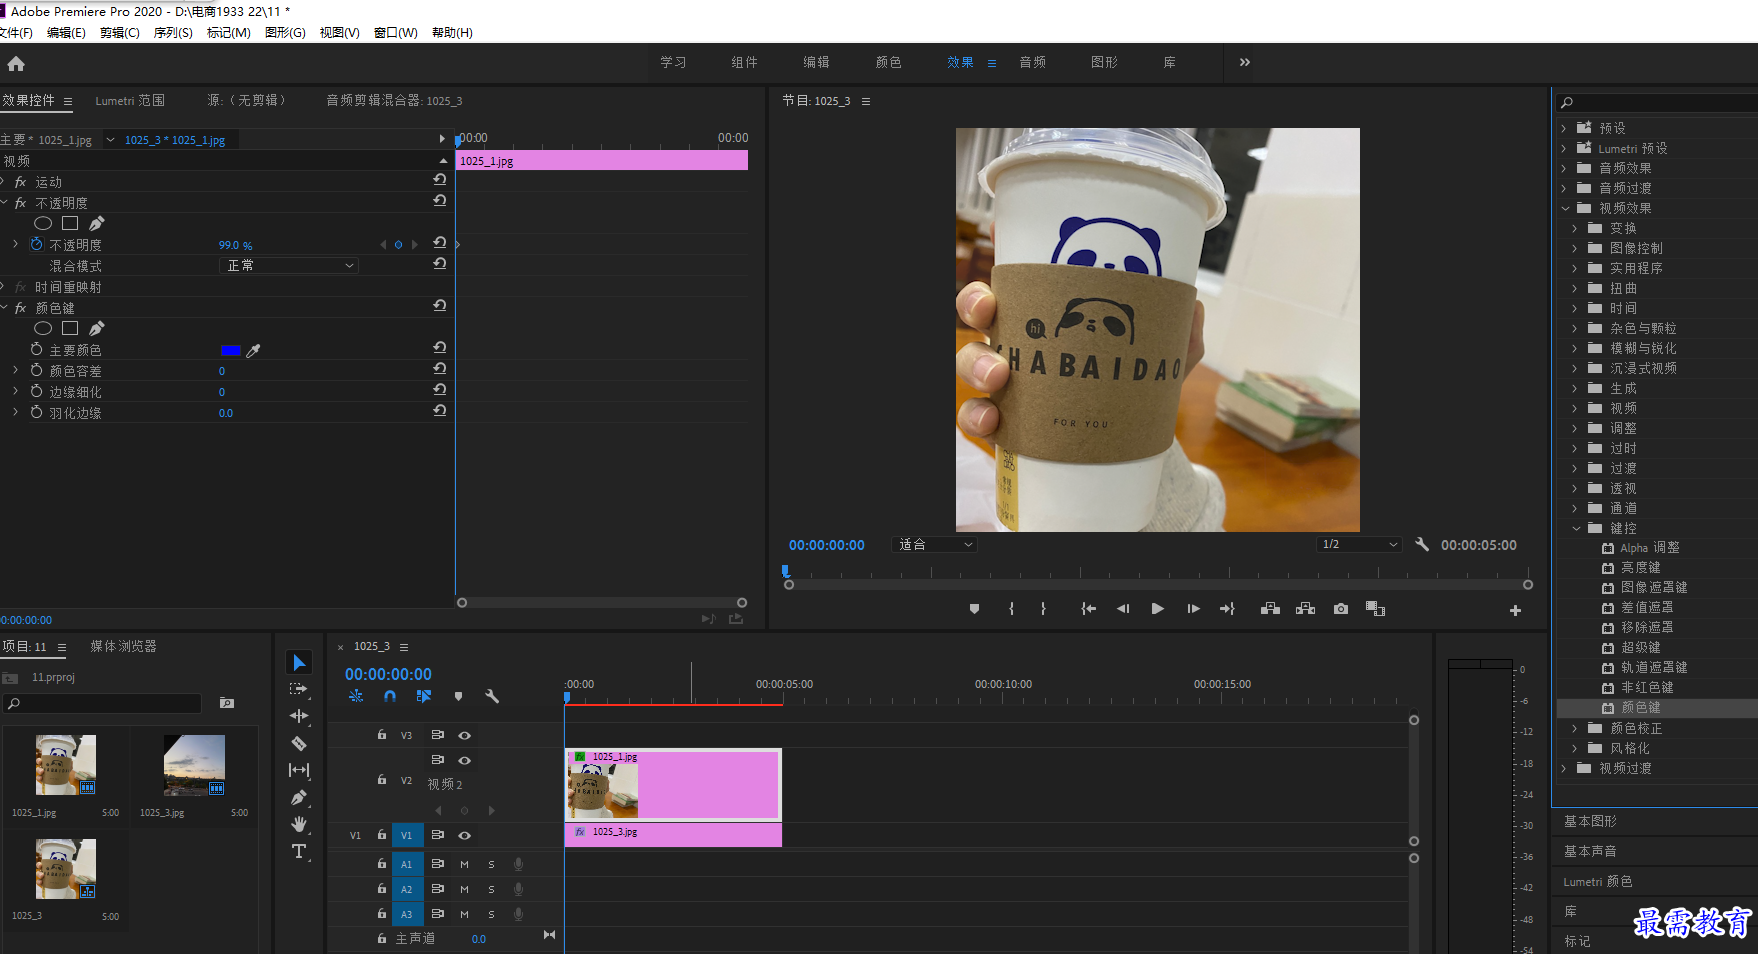The image size is (1758, 954).
Task: Mute audio track A1
Action: point(464,864)
